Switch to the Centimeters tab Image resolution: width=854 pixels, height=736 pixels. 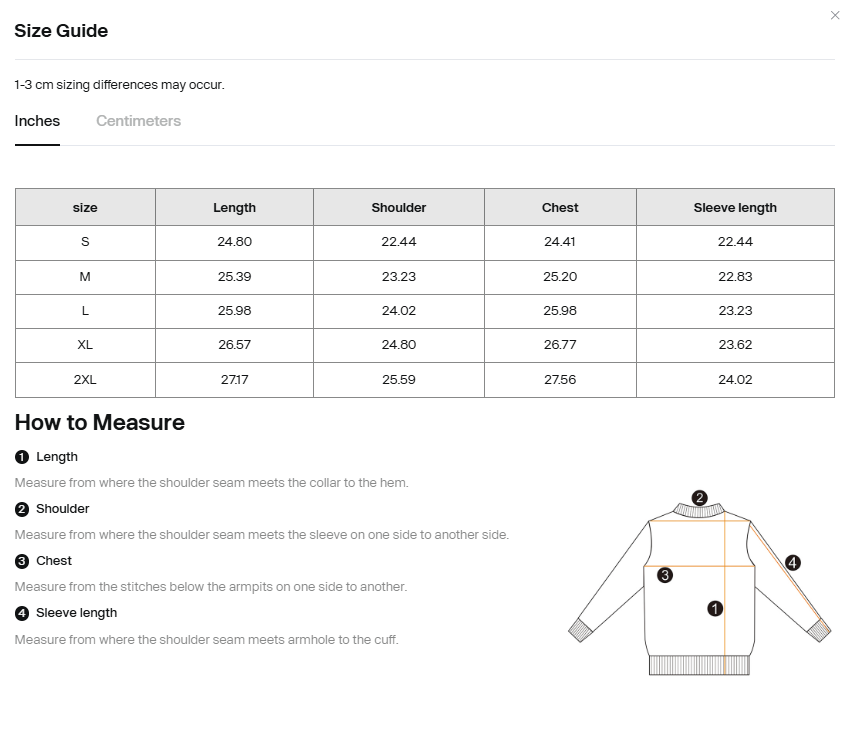(x=138, y=121)
